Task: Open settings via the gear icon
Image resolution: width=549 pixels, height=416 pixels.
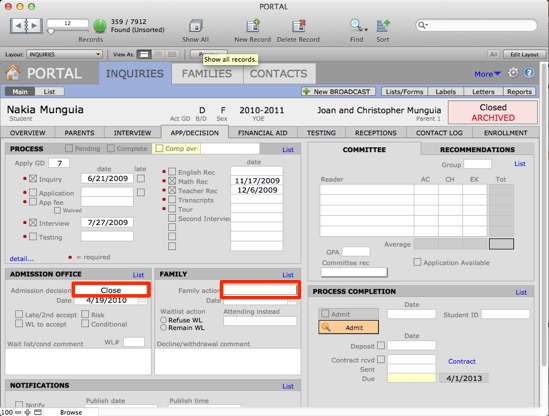Action: (x=513, y=73)
